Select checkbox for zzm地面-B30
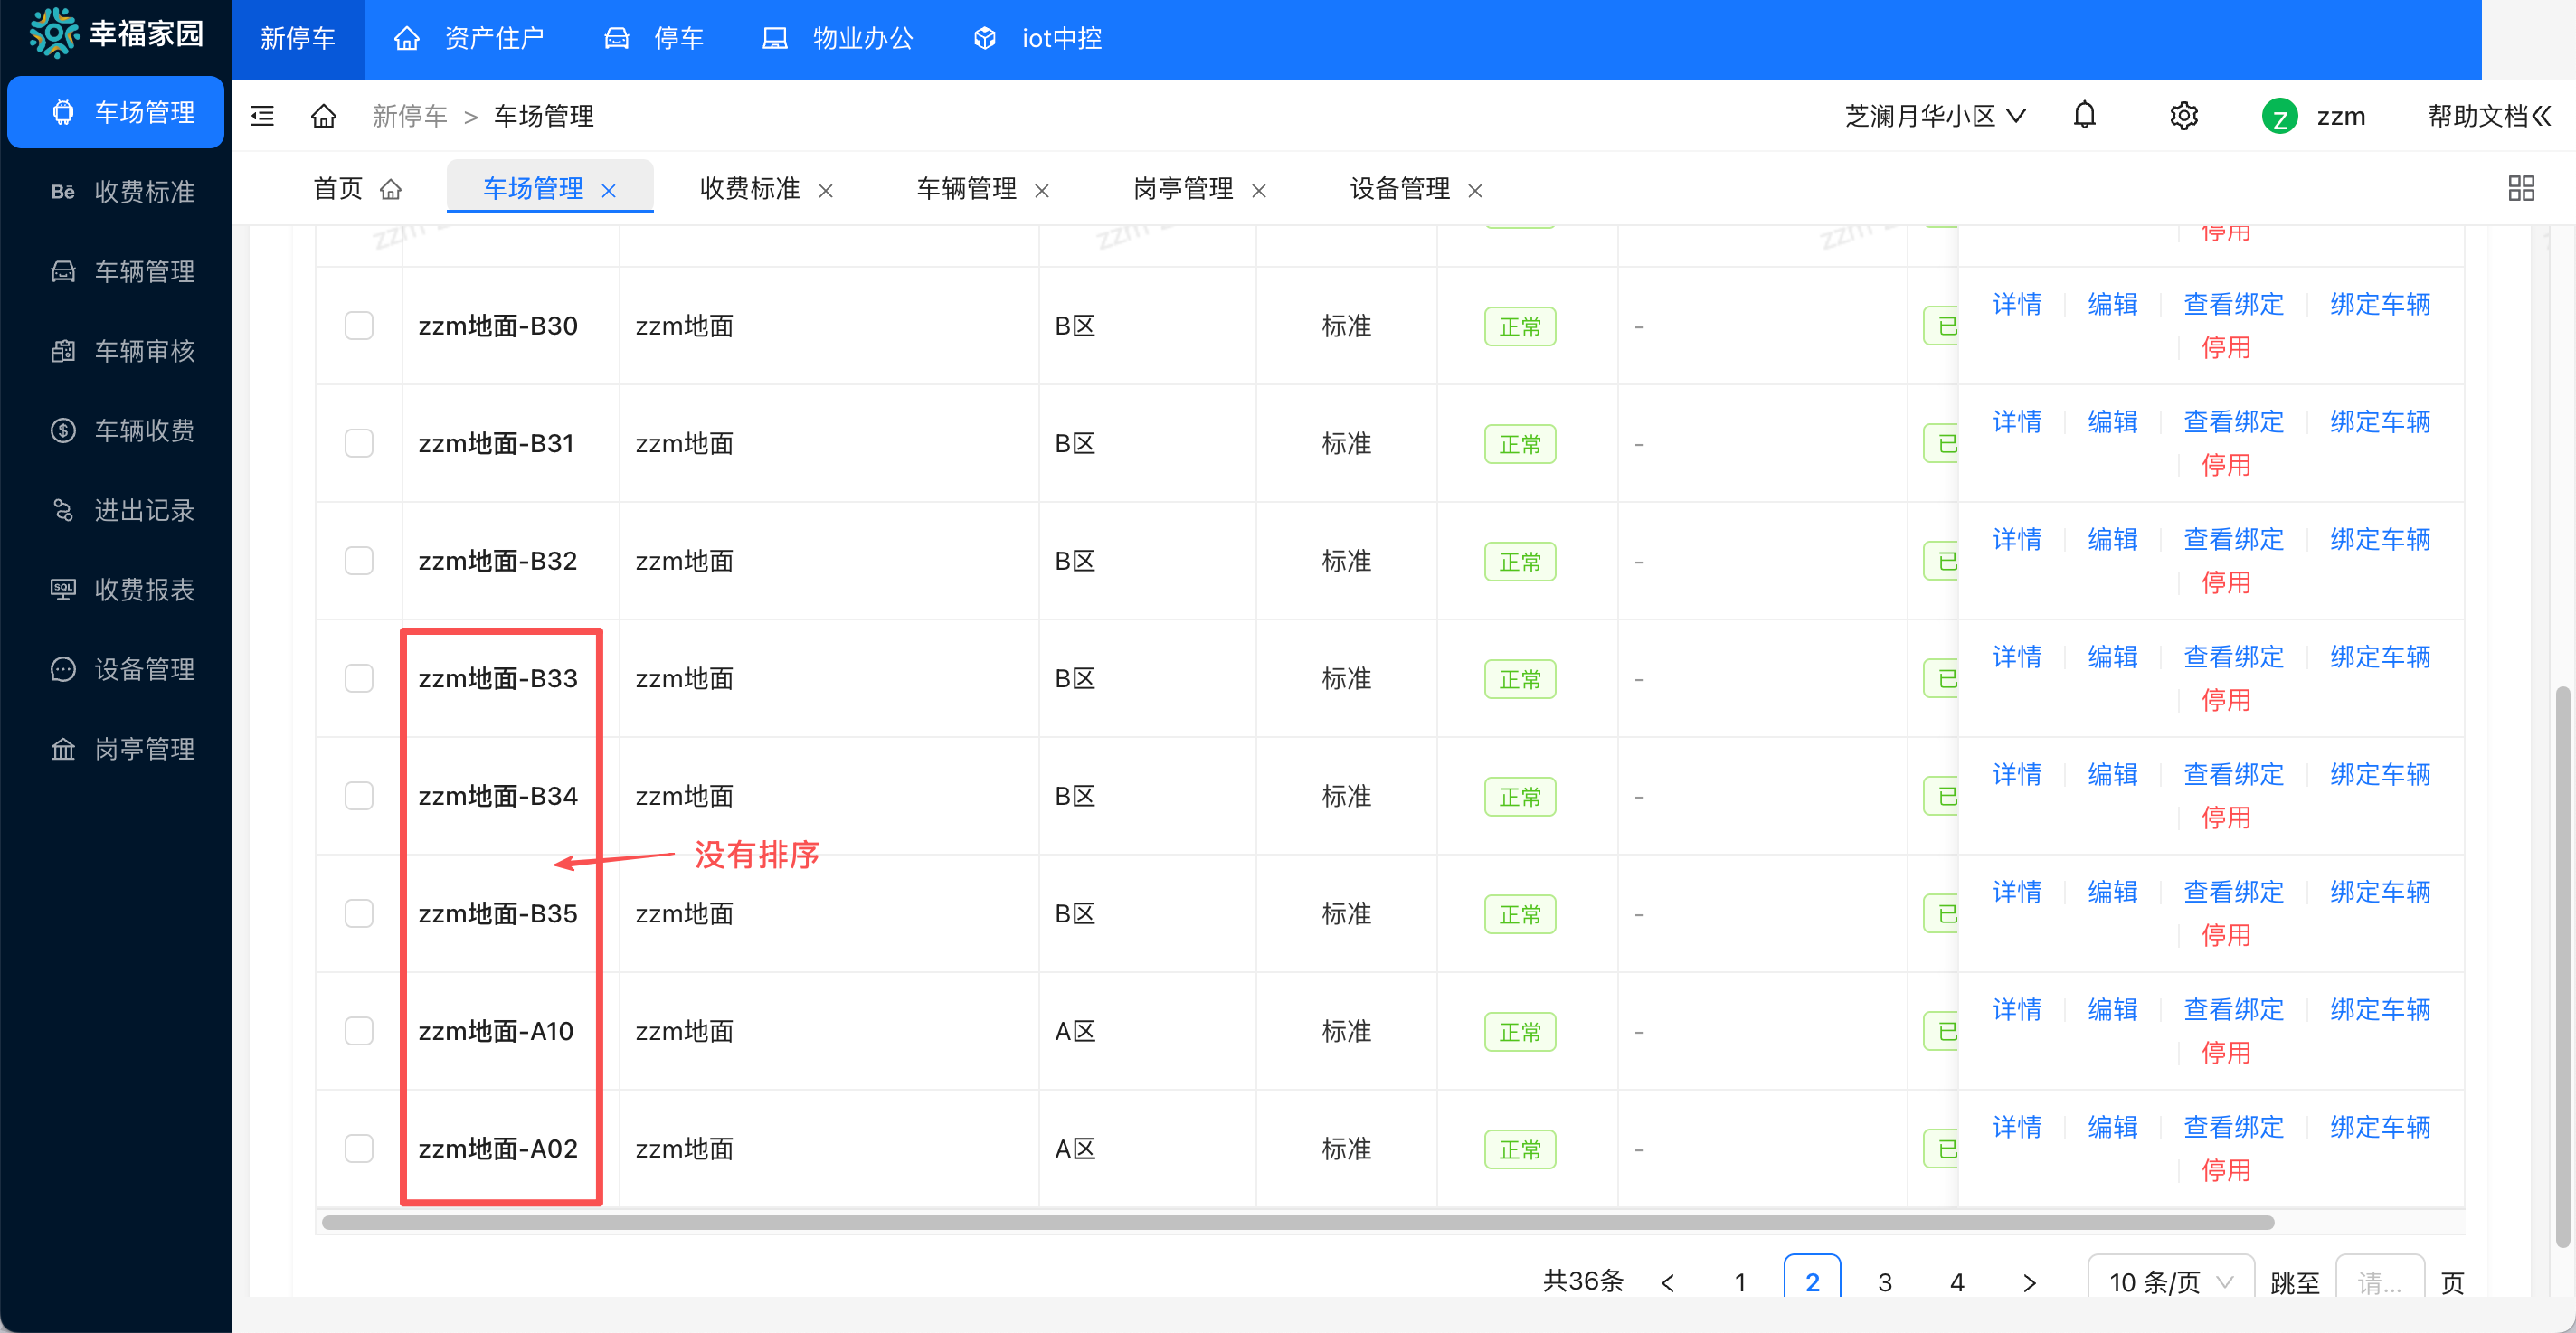 pyautogui.click(x=359, y=326)
